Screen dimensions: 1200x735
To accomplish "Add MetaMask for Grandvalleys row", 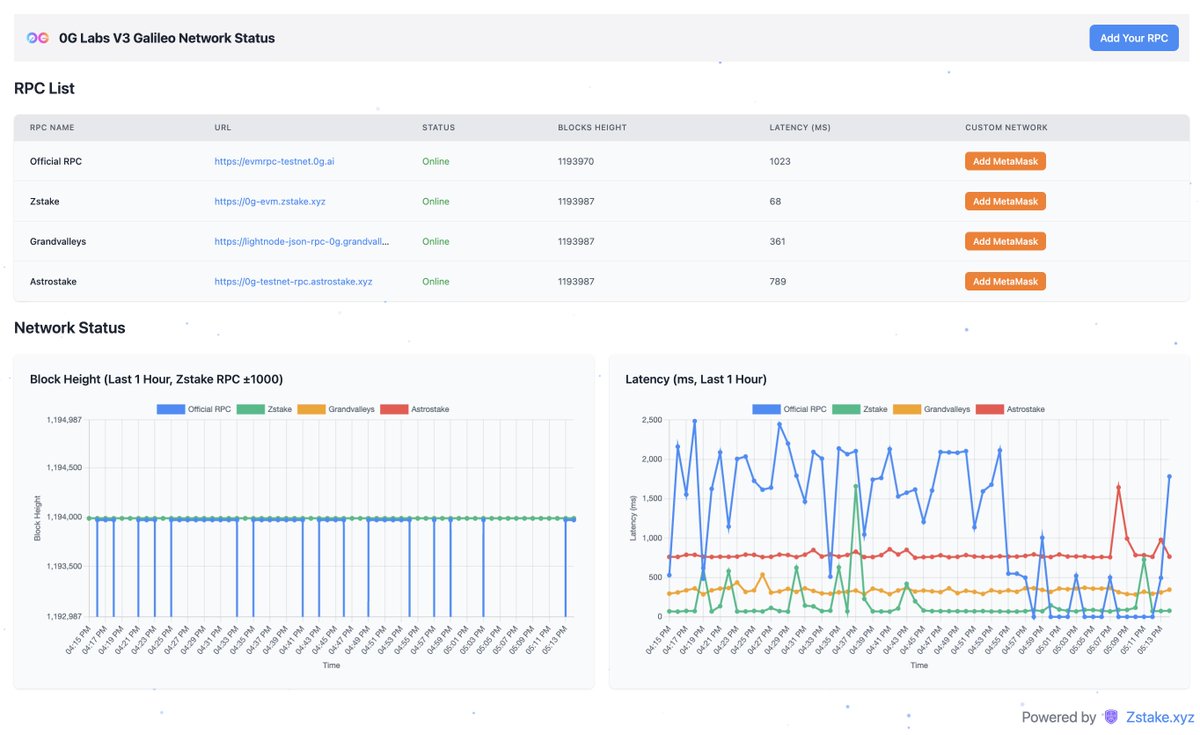I will (x=1005, y=241).
